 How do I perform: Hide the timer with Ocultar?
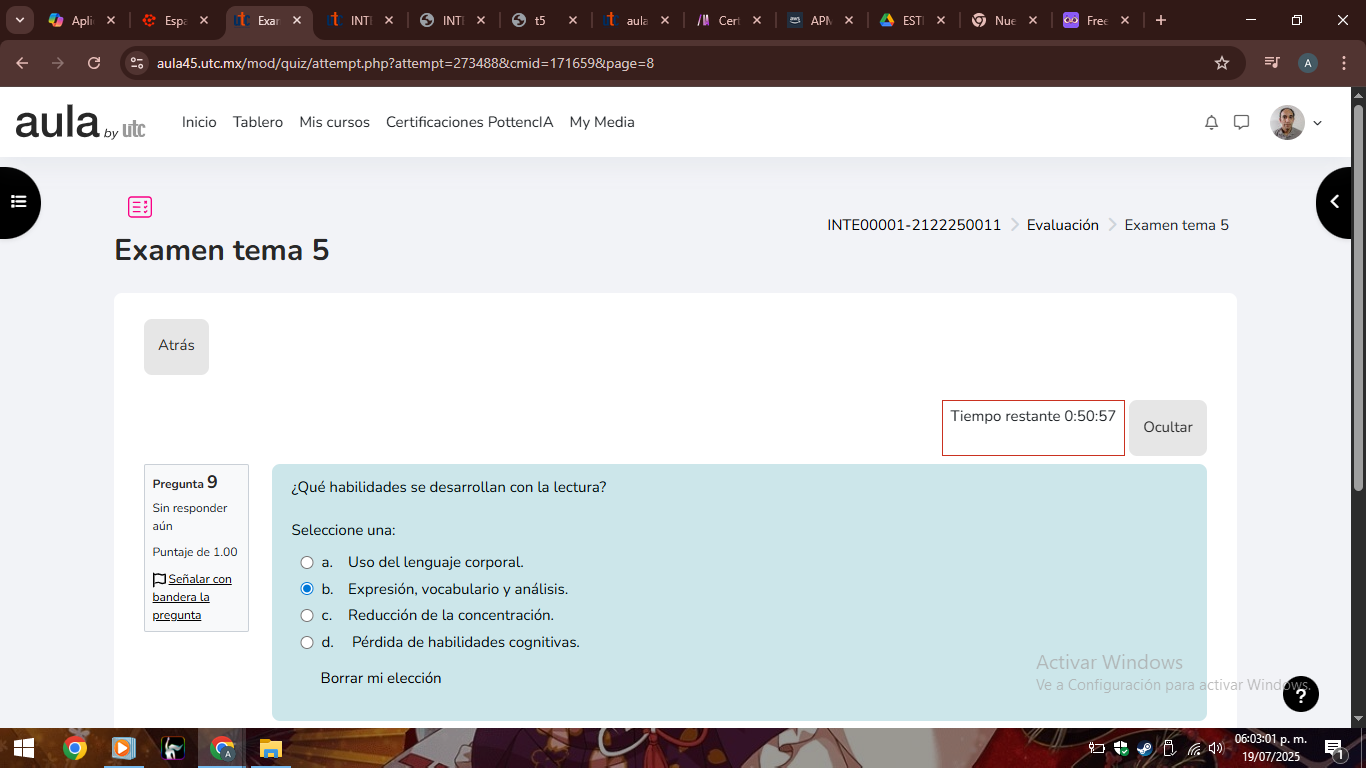(1167, 428)
